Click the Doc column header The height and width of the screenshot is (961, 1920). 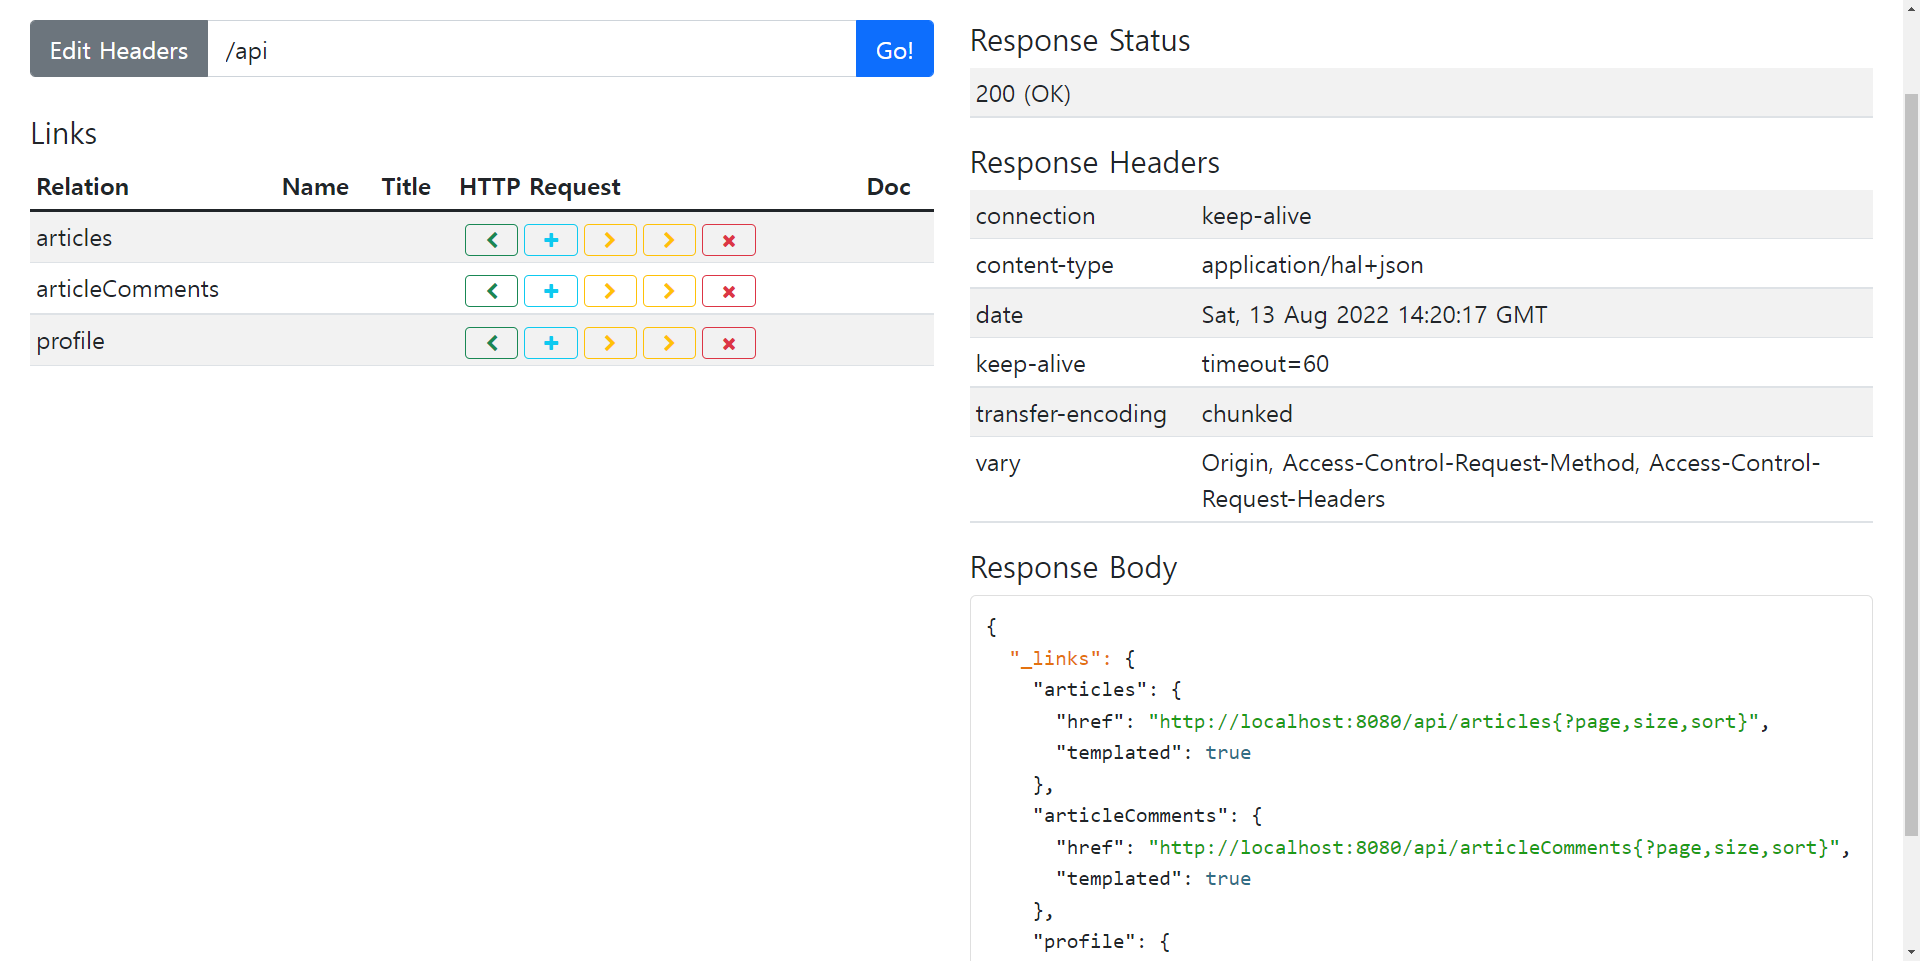(x=888, y=187)
